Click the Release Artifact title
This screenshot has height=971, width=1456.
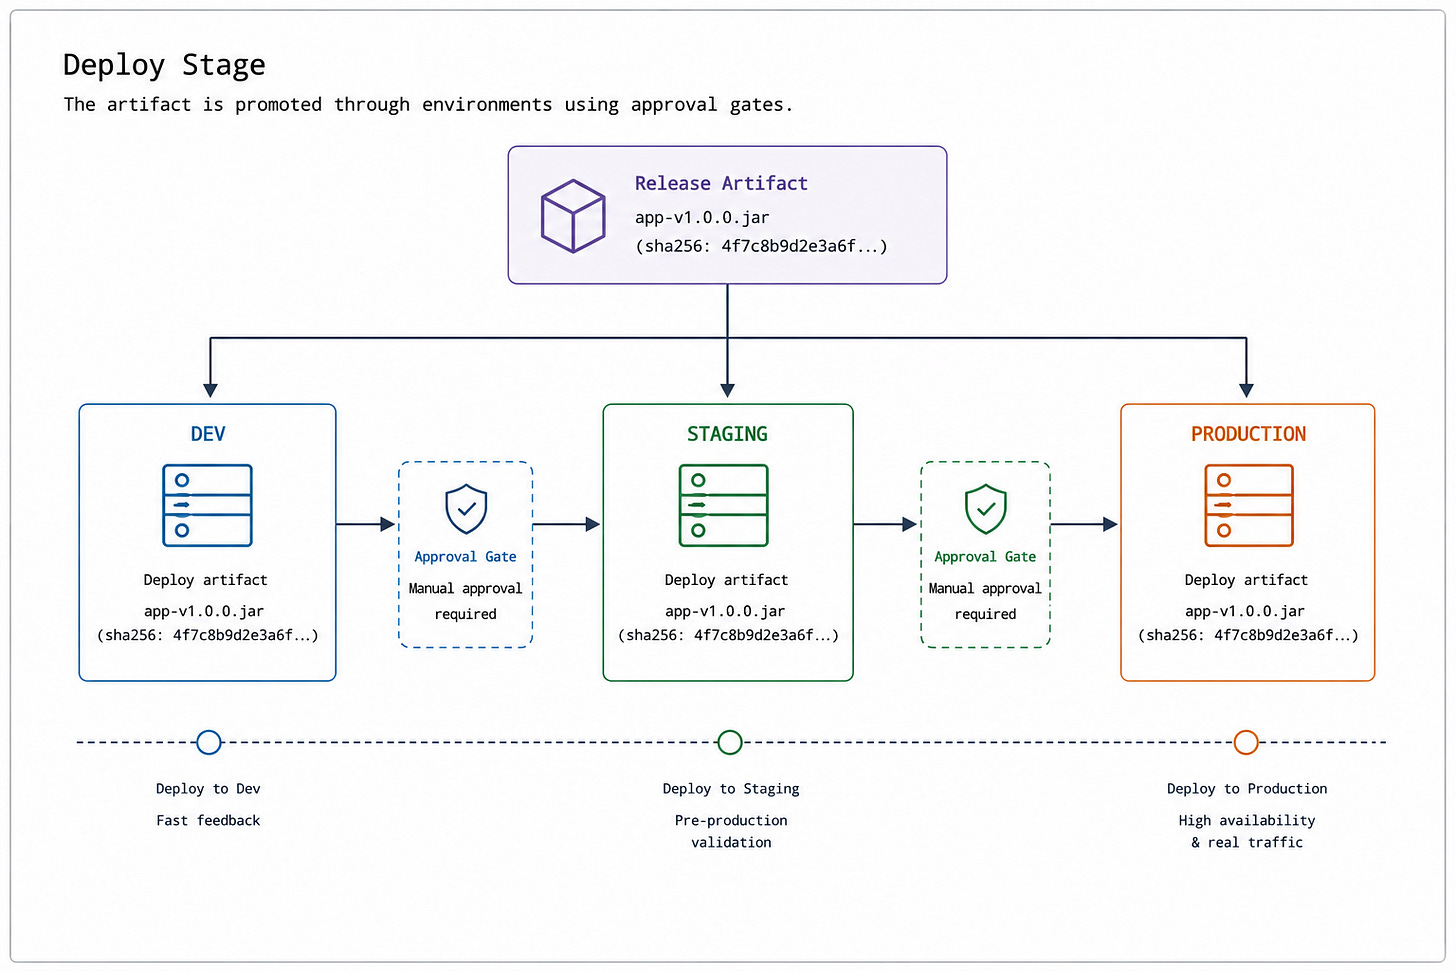click(721, 183)
